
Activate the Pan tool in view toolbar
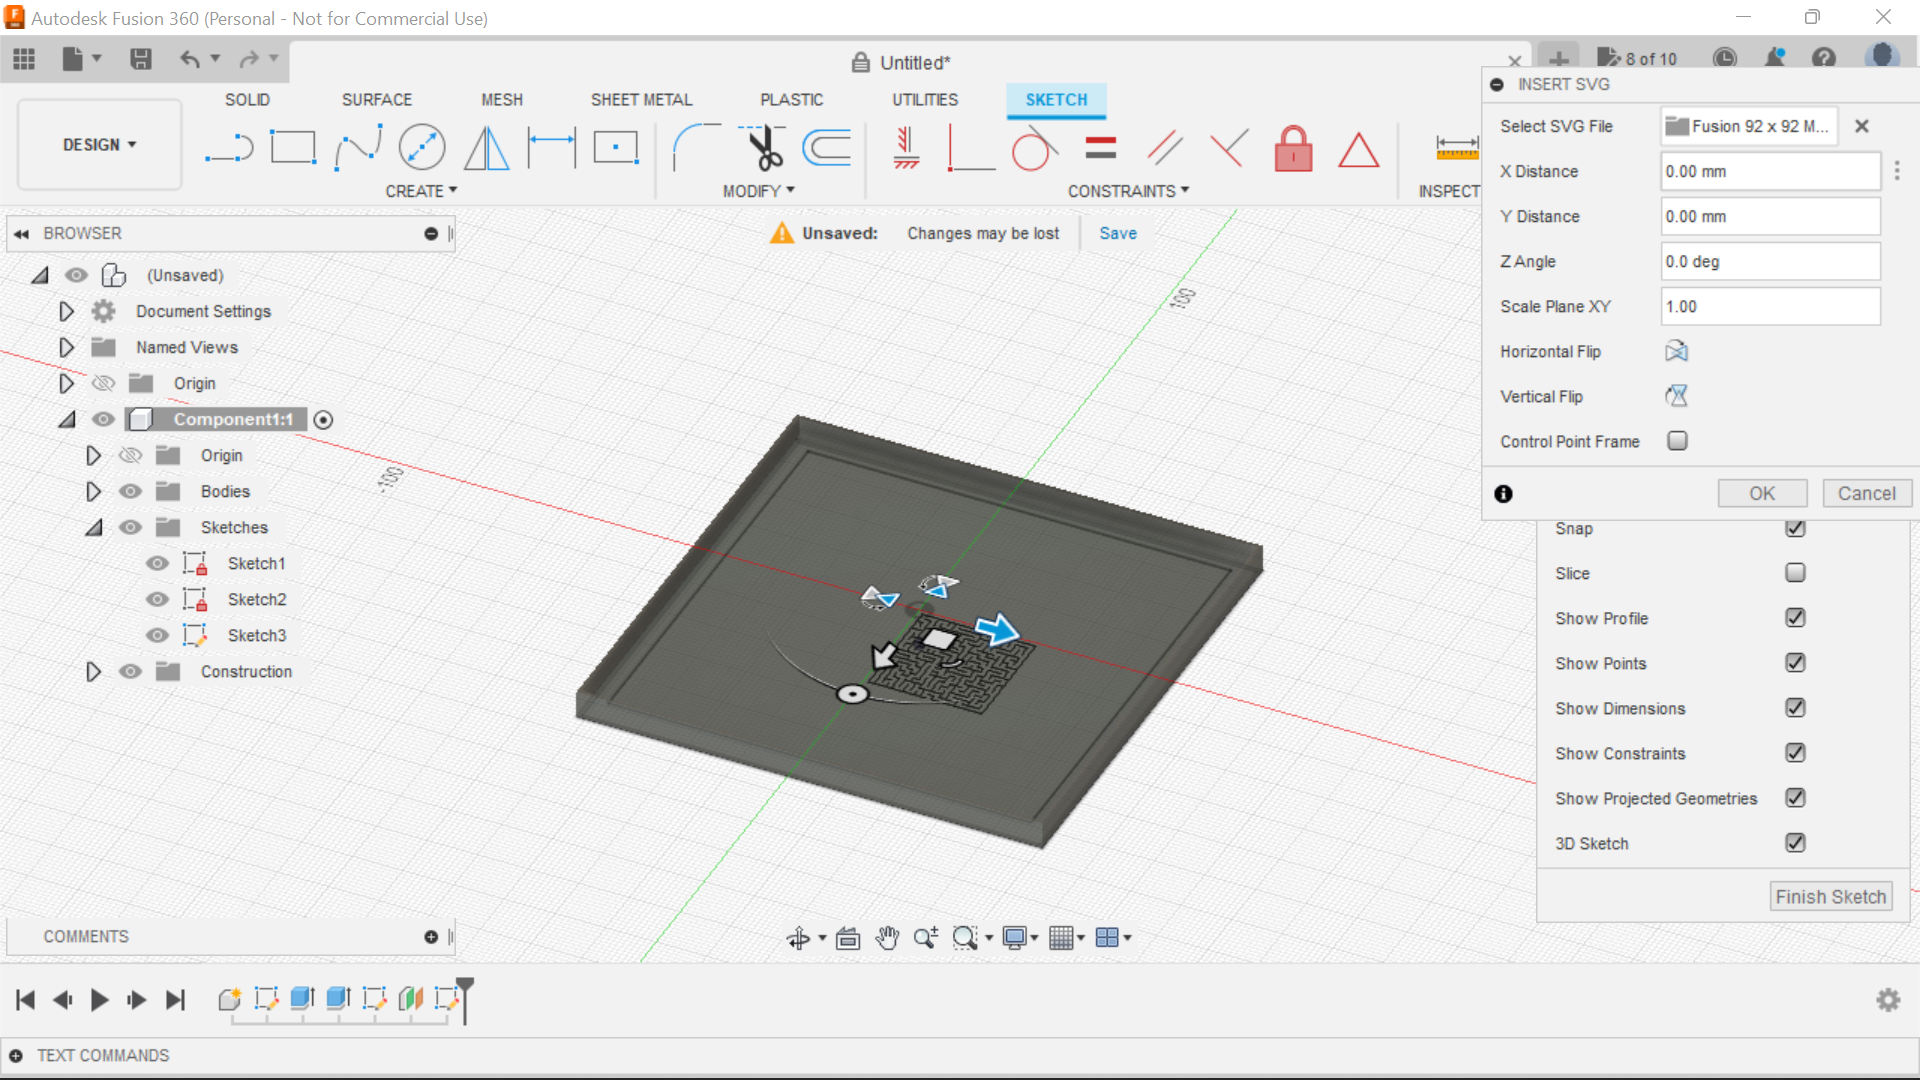[888, 938]
